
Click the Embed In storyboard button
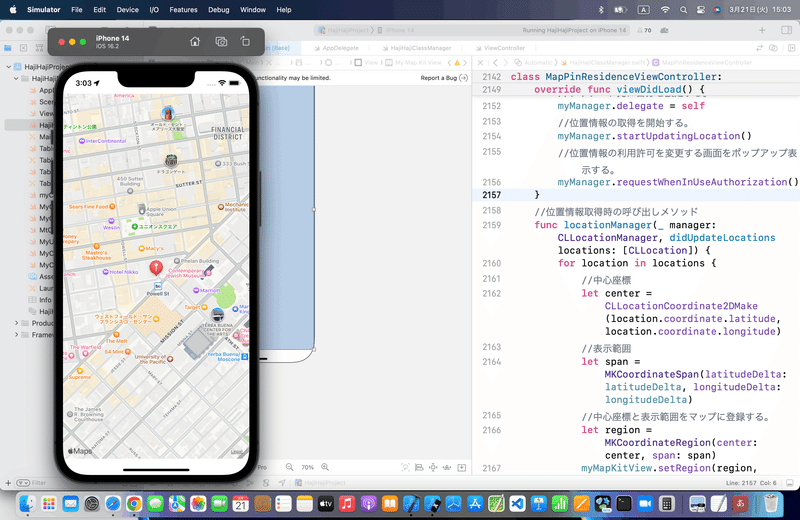[462, 467]
